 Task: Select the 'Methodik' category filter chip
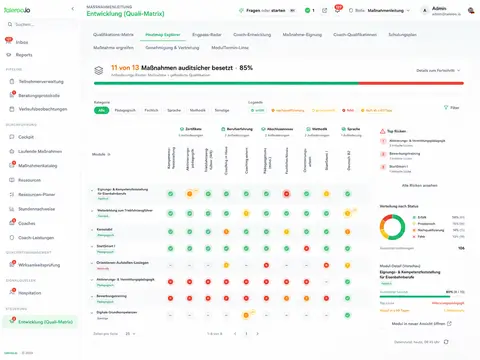click(x=197, y=110)
